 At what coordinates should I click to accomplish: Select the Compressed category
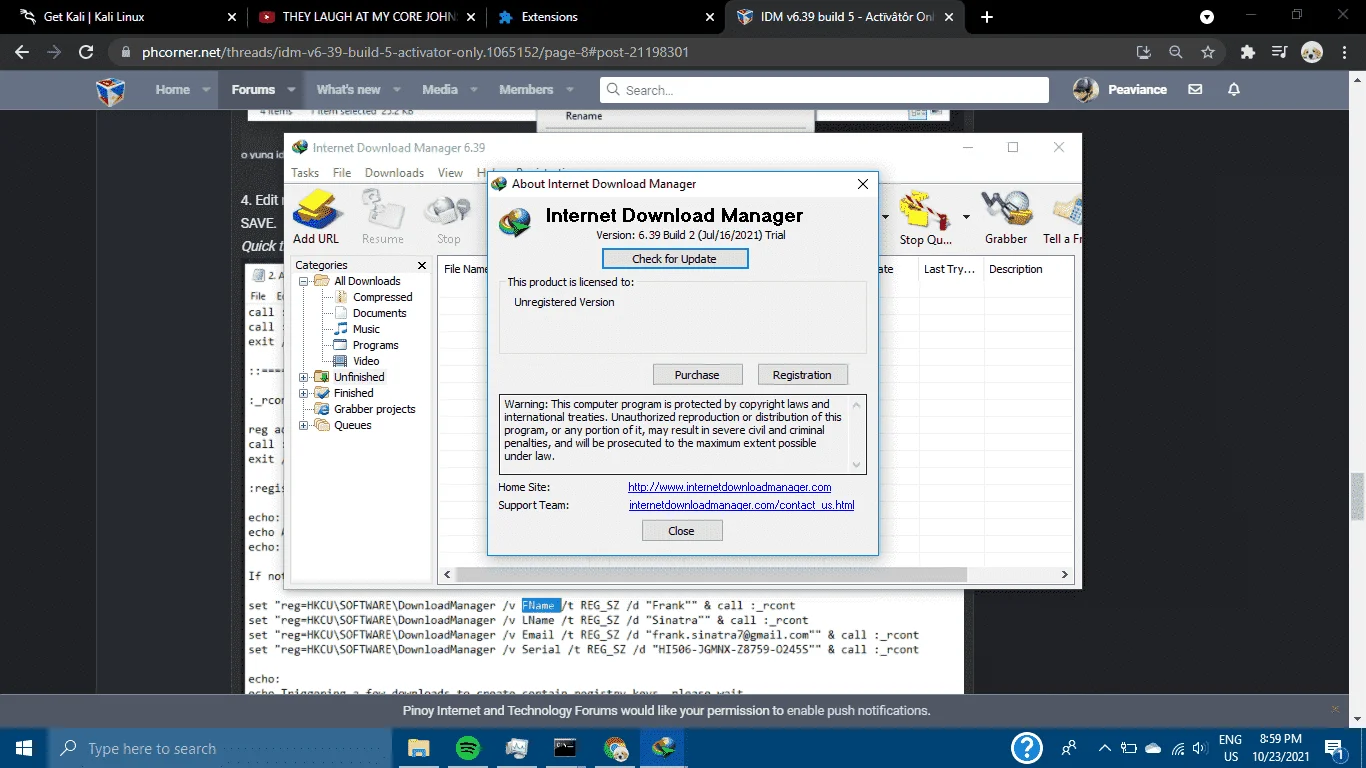point(382,297)
